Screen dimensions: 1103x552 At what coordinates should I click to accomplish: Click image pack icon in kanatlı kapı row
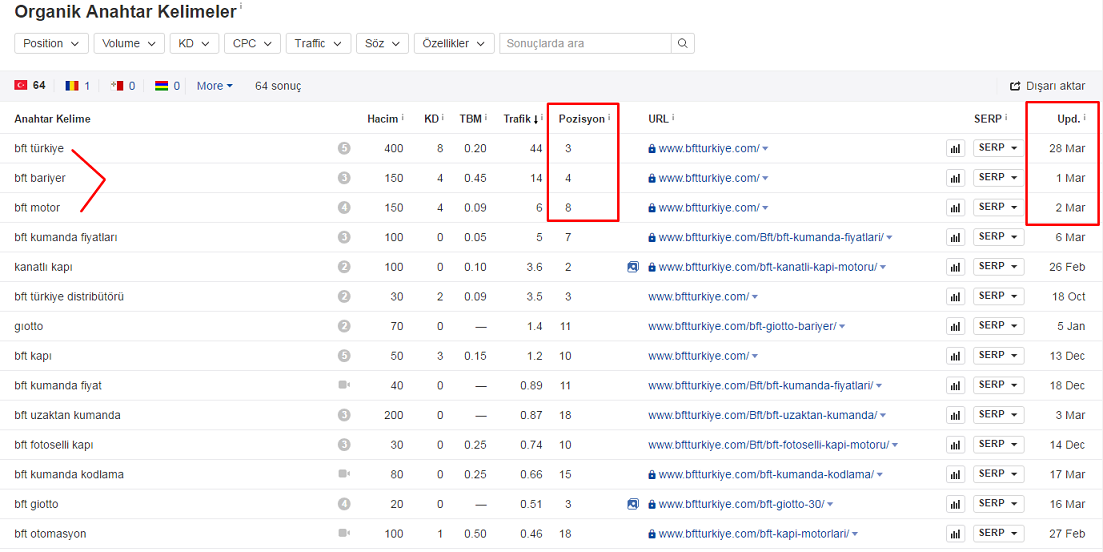pyautogui.click(x=633, y=267)
